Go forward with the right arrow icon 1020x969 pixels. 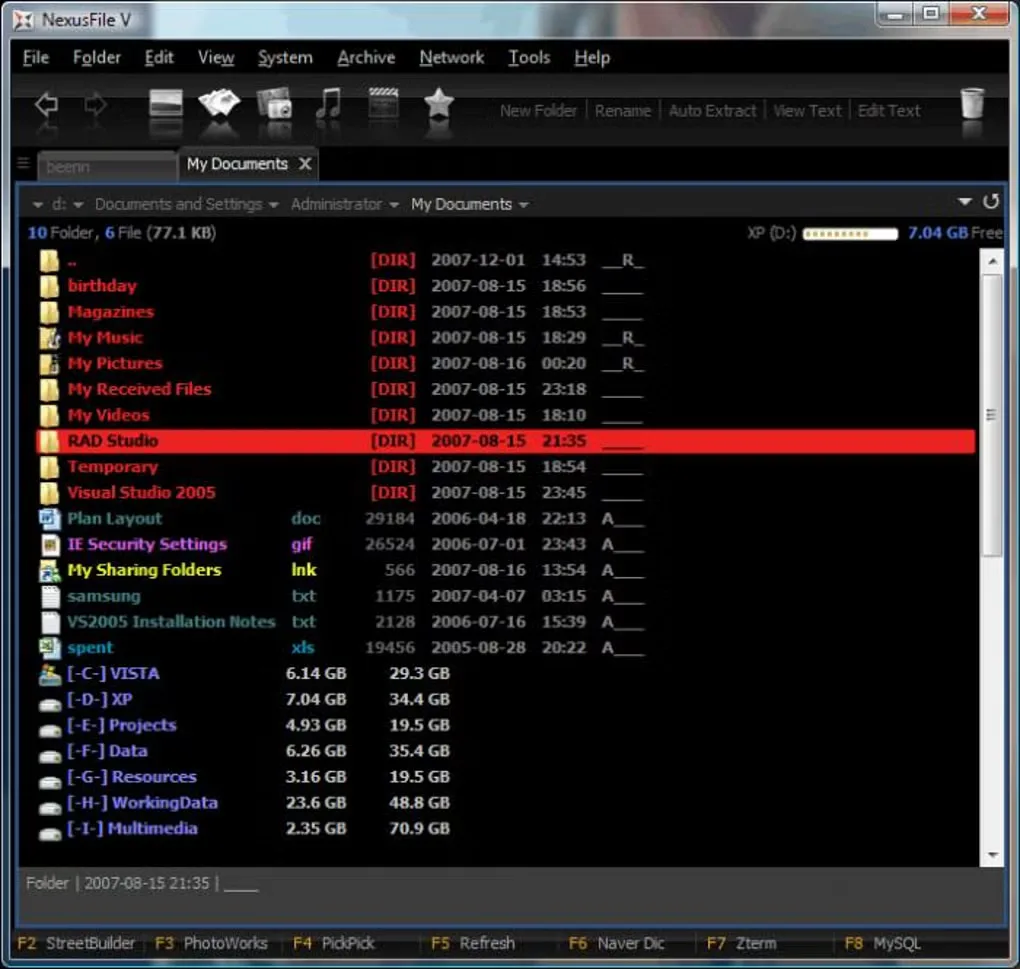click(96, 104)
